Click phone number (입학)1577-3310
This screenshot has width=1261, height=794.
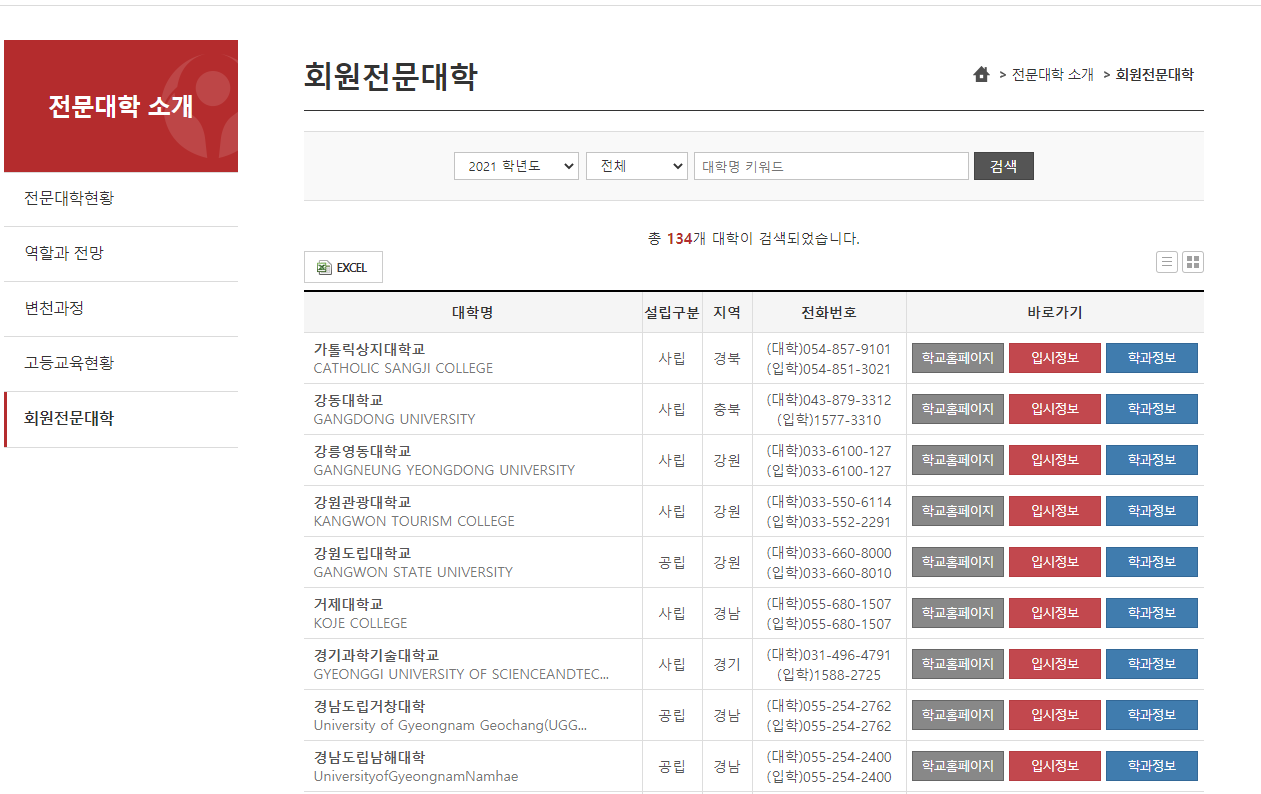pos(829,420)
